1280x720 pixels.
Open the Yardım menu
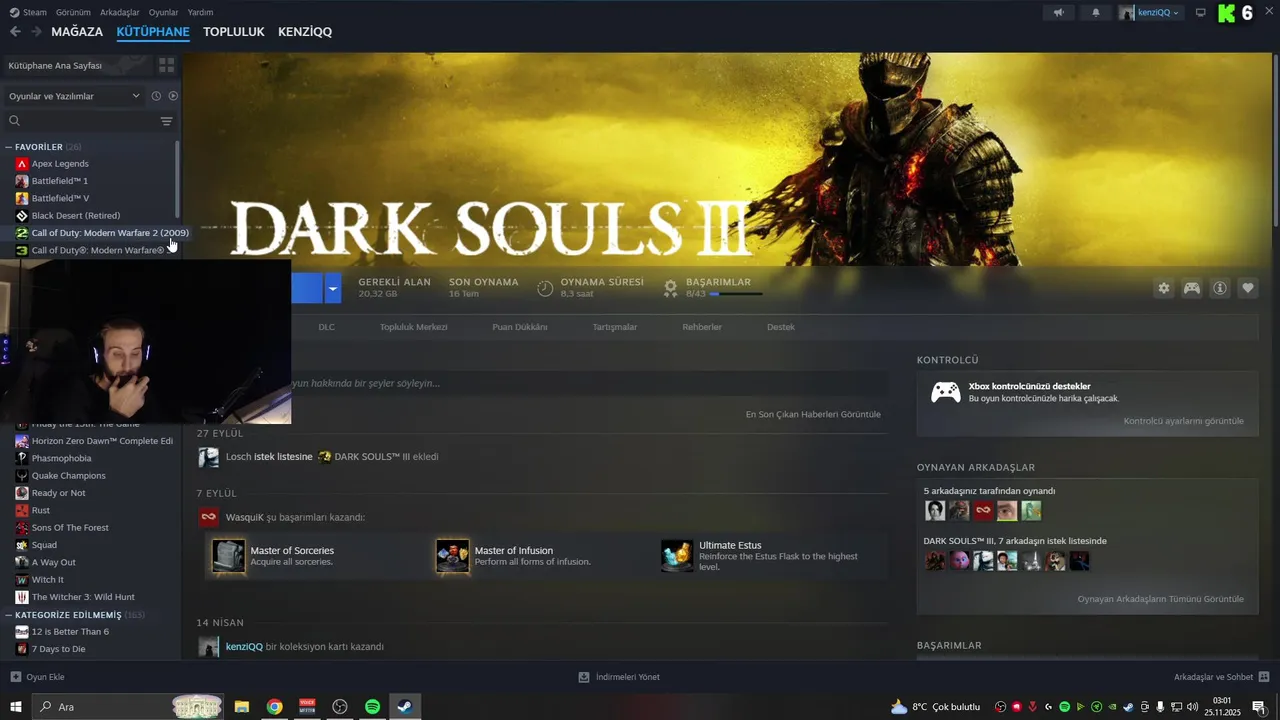[x=200, y=12]
